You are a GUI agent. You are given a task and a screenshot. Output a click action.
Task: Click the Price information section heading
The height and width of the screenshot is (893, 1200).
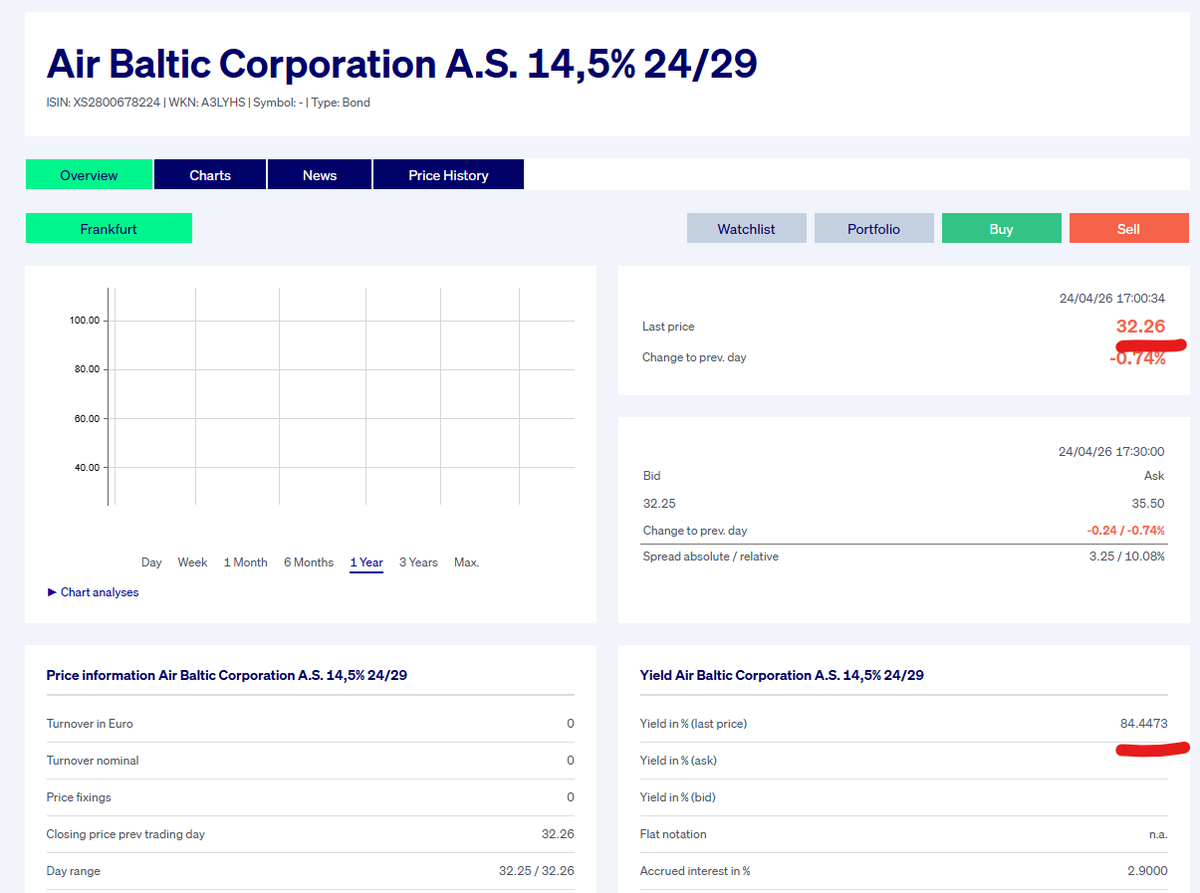pyautogui.click(x=227, y=675)
